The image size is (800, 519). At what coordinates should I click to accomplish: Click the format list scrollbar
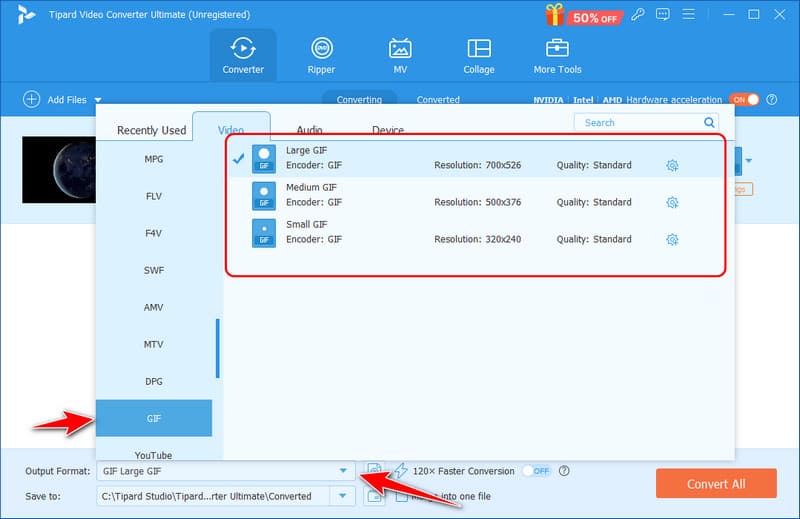point(218,348)
